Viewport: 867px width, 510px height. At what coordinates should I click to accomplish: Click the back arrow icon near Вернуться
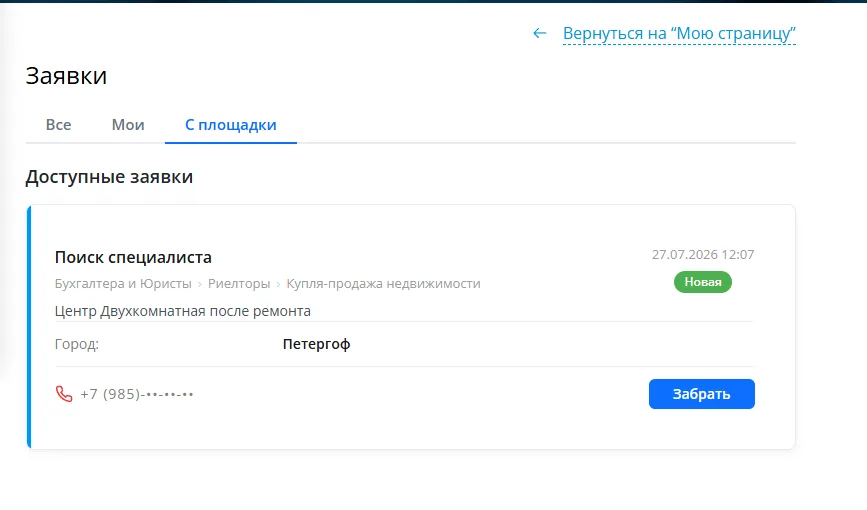pyautogui.click(x=540, y=34)
